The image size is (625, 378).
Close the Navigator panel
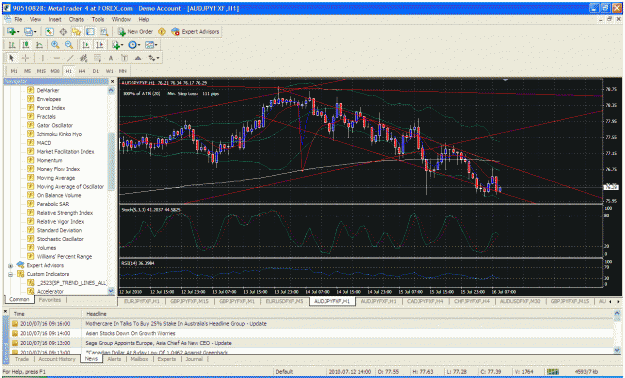112,81
